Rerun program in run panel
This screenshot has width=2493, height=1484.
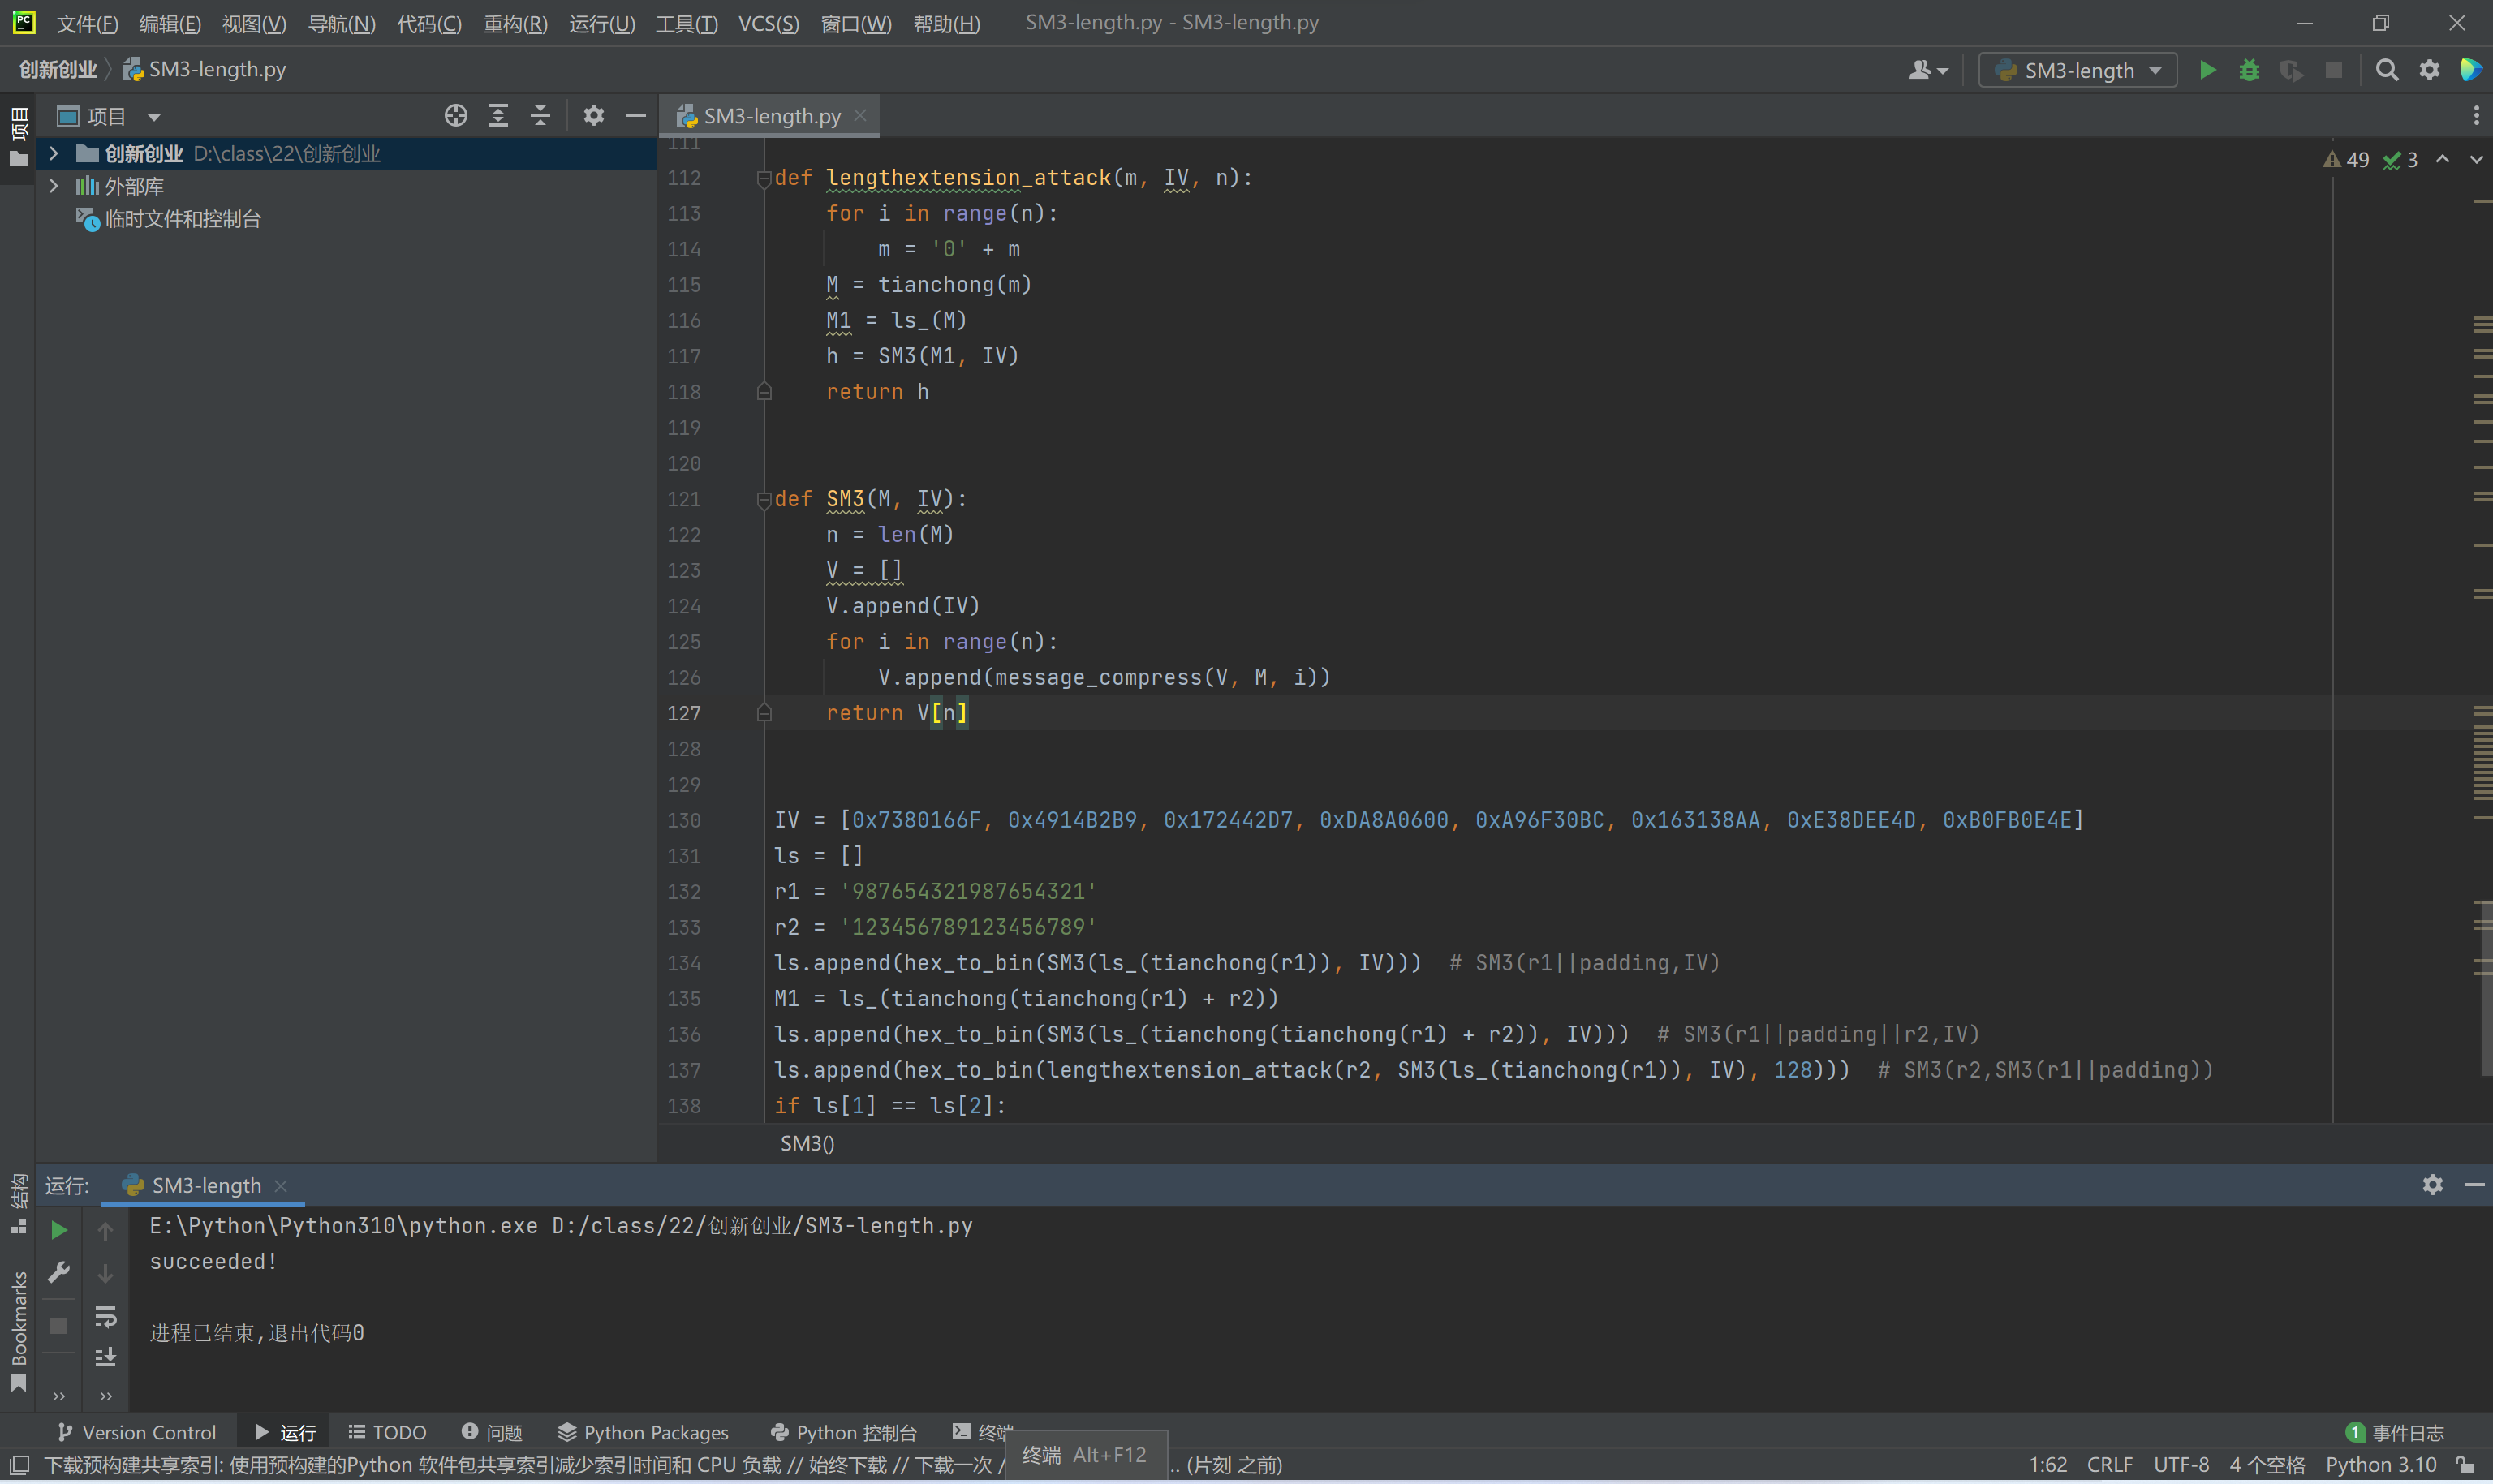point(59,1230)
